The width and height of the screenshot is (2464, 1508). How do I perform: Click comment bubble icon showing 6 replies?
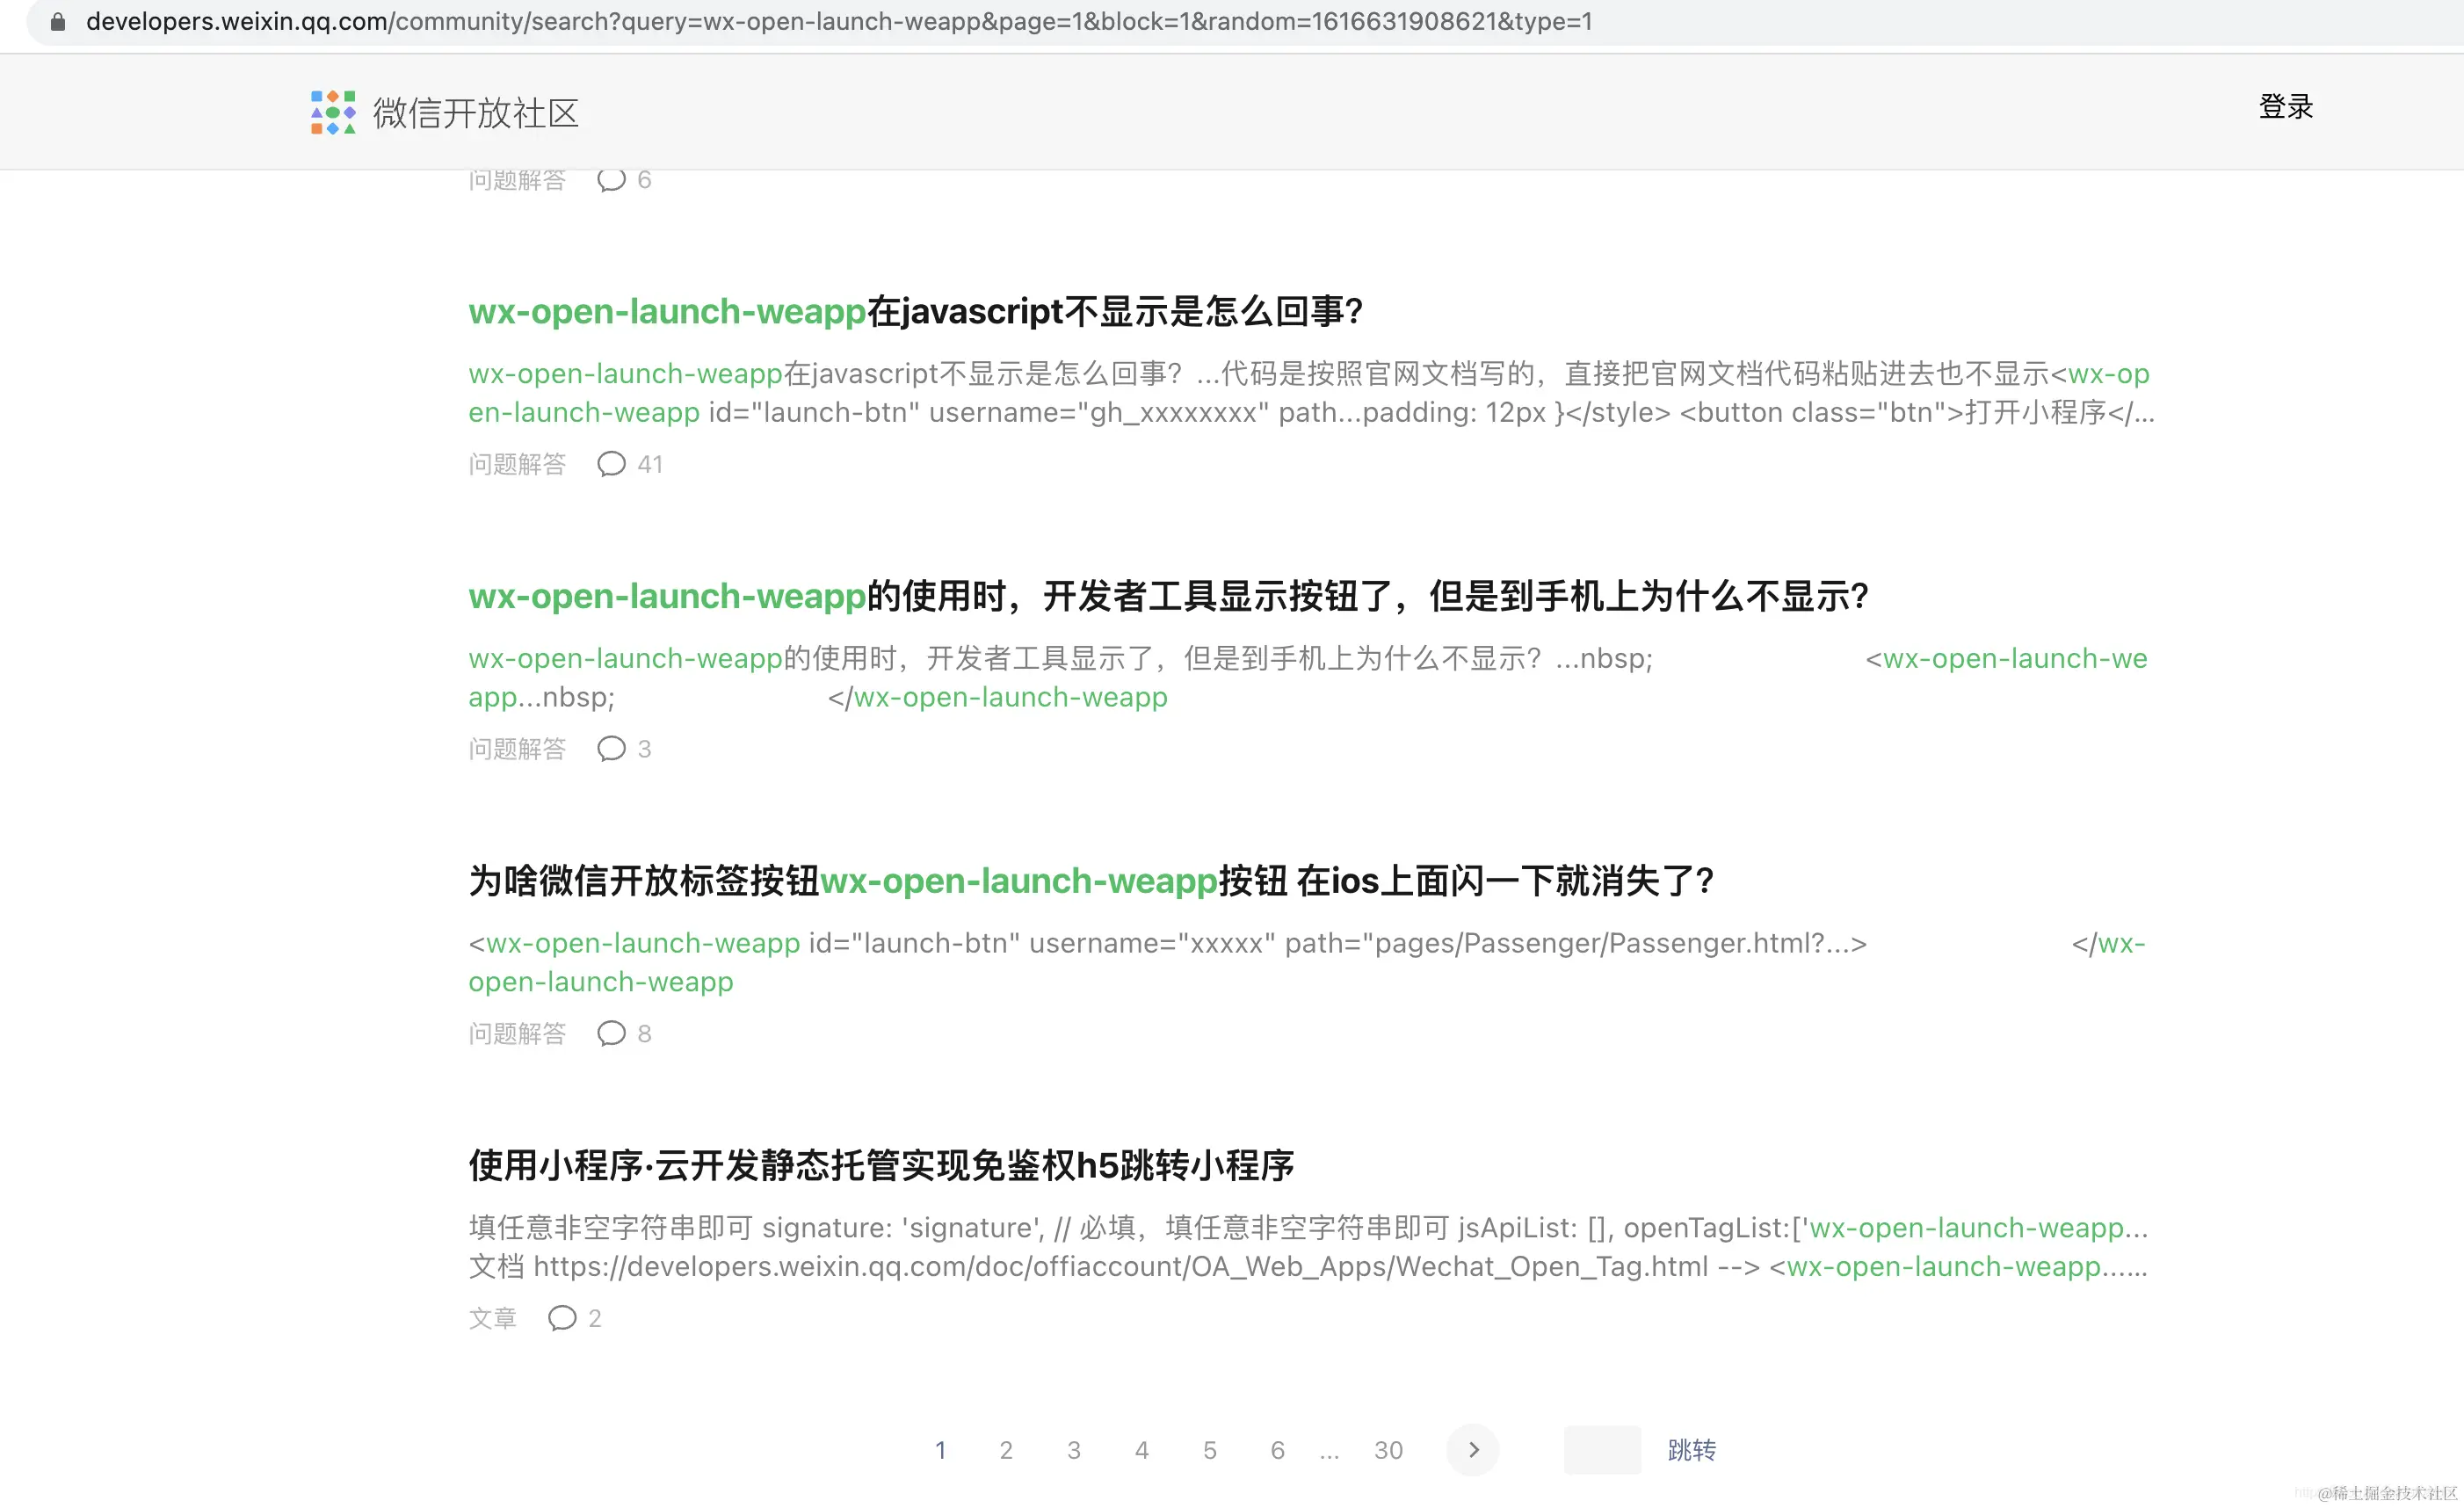[x=611, y=180]
